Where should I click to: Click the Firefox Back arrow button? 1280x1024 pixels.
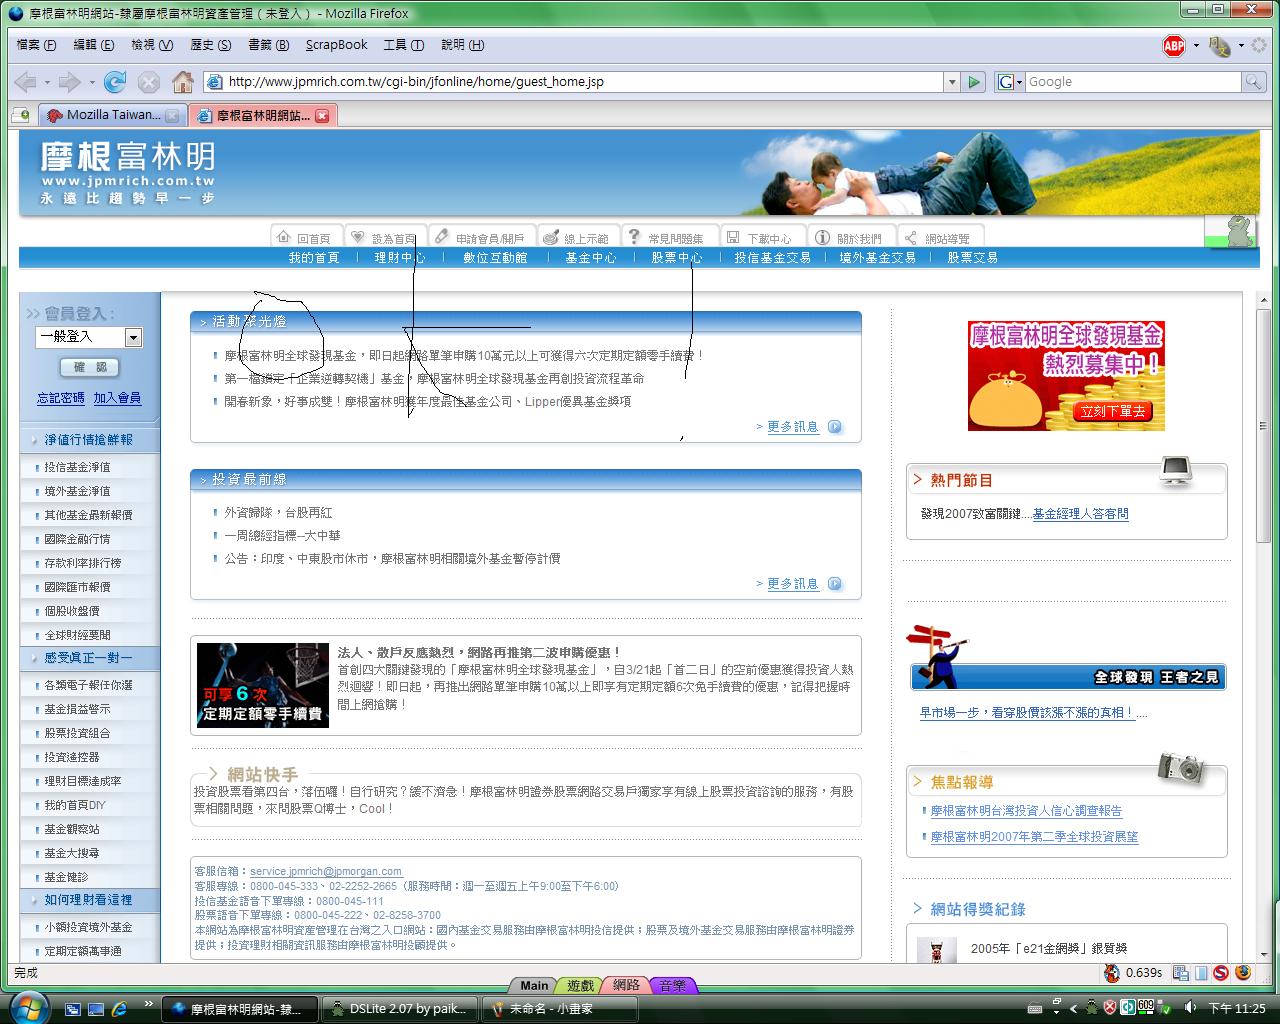click(26, 82)
